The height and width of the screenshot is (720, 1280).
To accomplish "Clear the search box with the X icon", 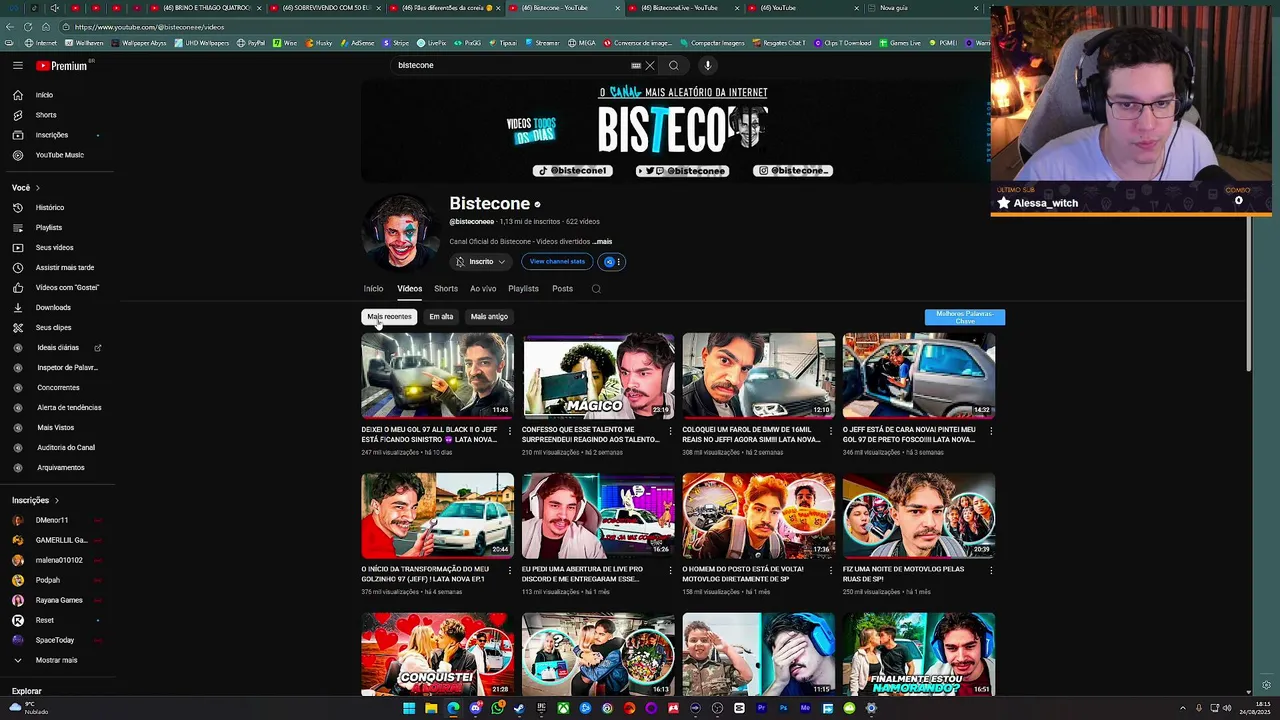I will coord(650,65).
